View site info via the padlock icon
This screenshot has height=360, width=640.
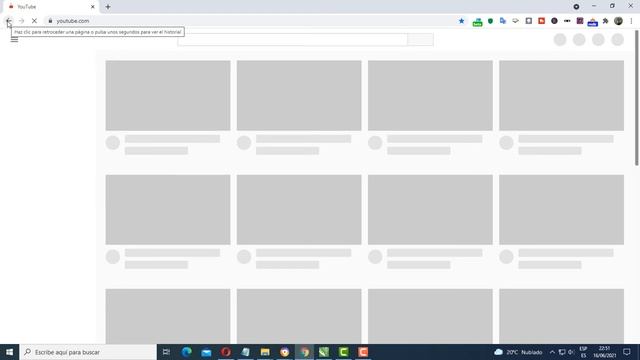50,21
